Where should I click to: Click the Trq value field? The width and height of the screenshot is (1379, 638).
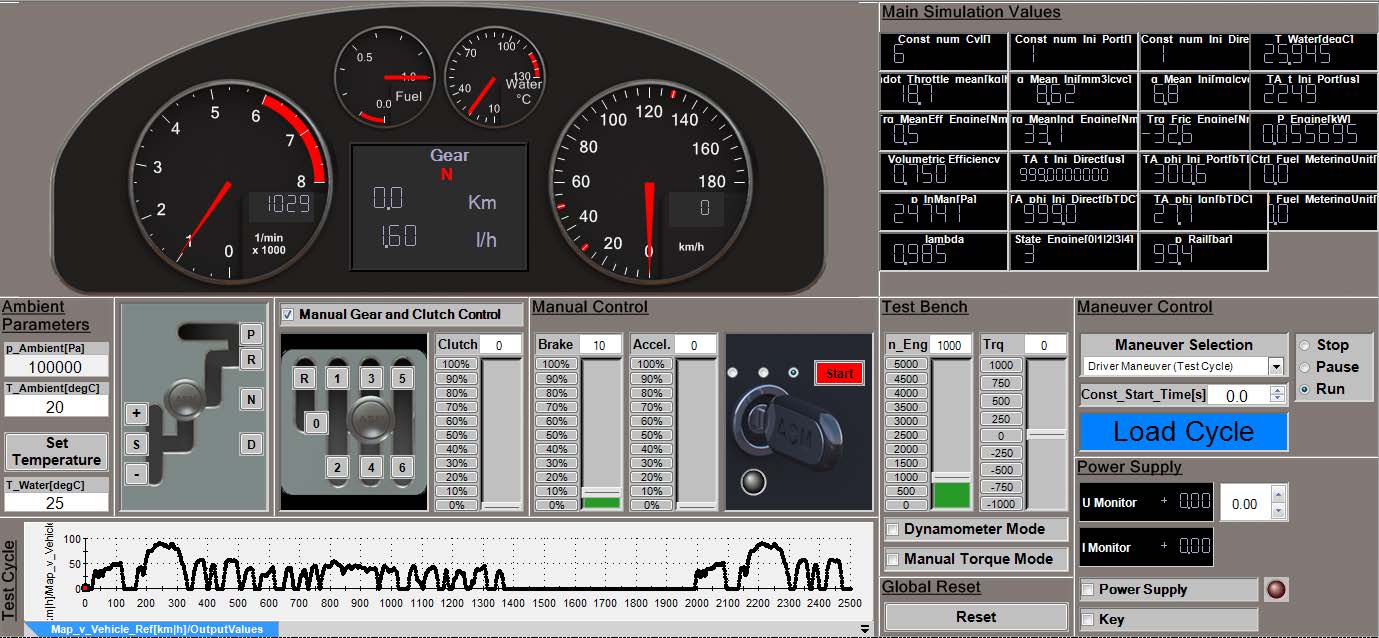coord(1046,345)
